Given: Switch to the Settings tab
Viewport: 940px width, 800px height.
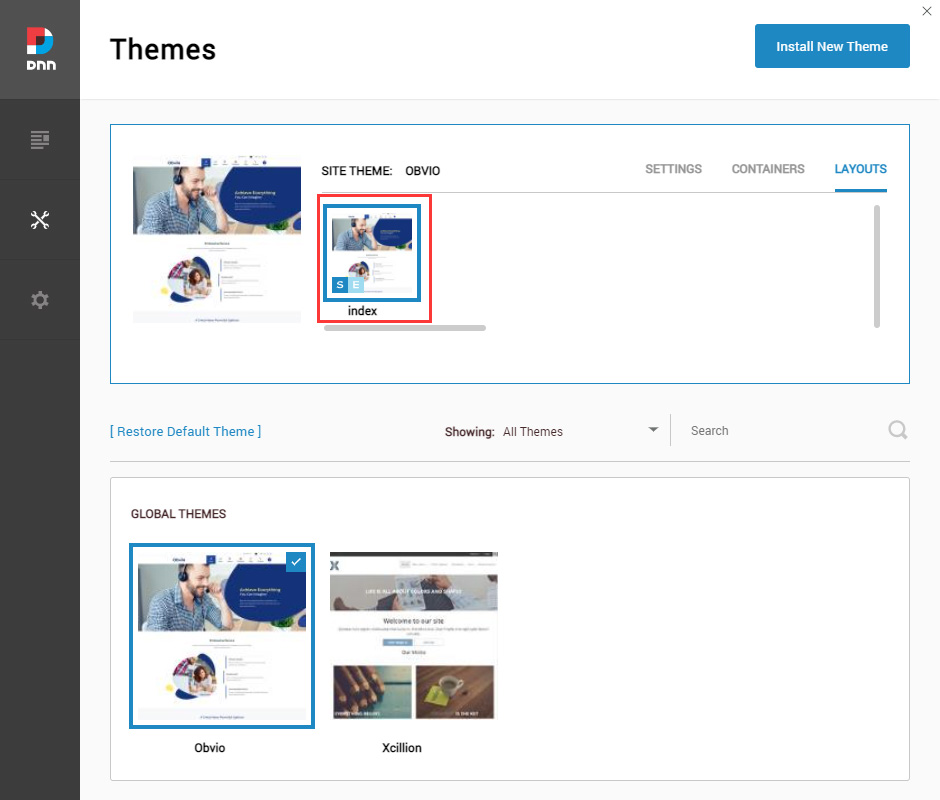Looking at the screenshot, I should pos(673,169).
